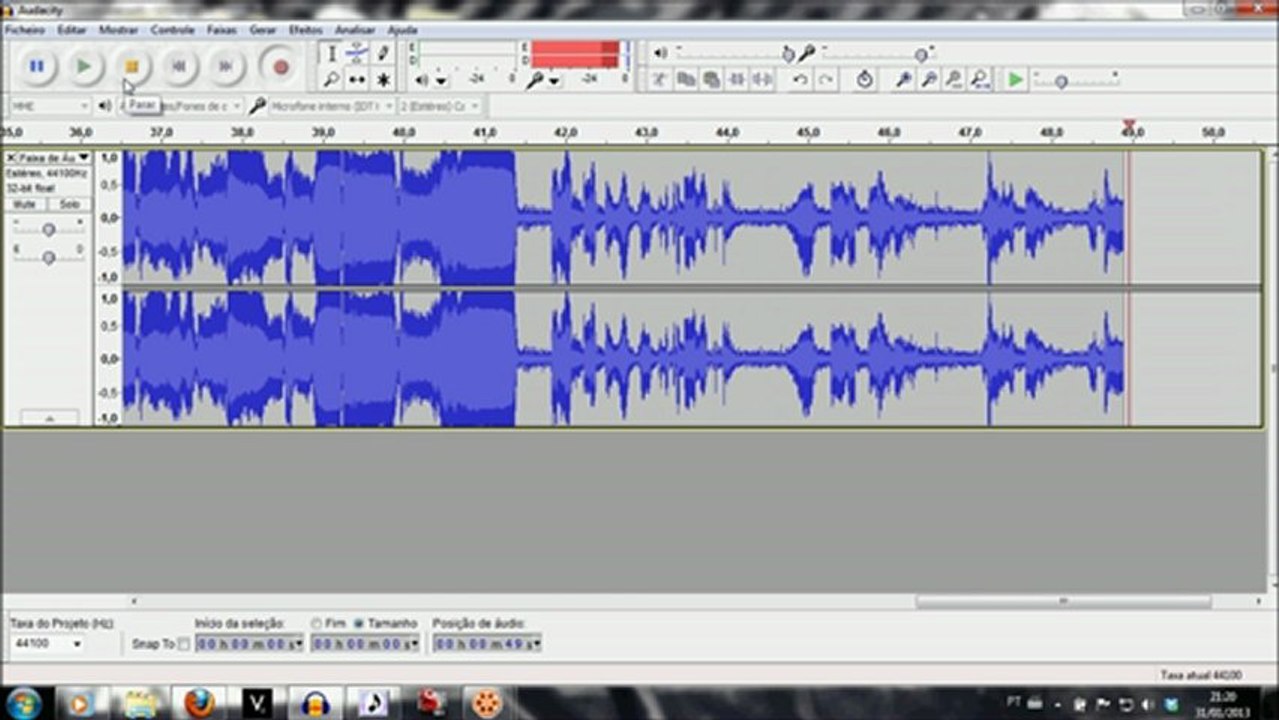The width and height of the screenshot is (1279, 720).
Task: Open the Controle menu
Action: pyautogui.click(x=173, y=30)
